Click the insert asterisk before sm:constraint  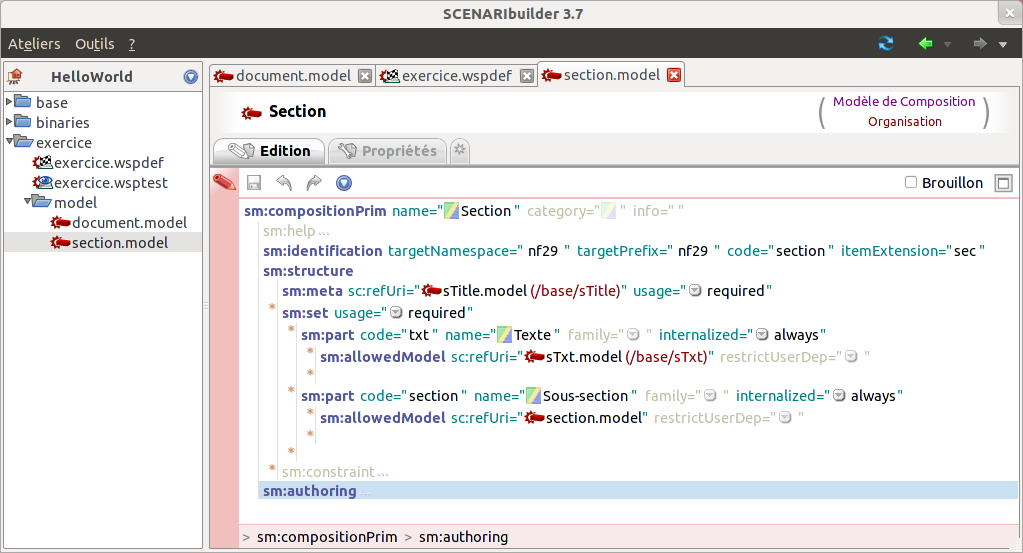point(272,468)
